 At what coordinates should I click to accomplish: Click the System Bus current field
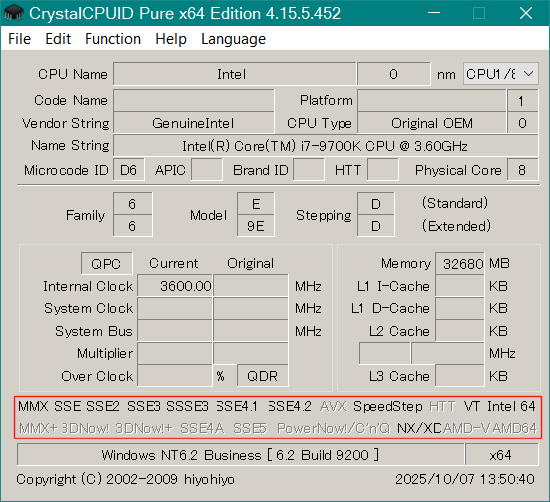click(x=175, y=331)
